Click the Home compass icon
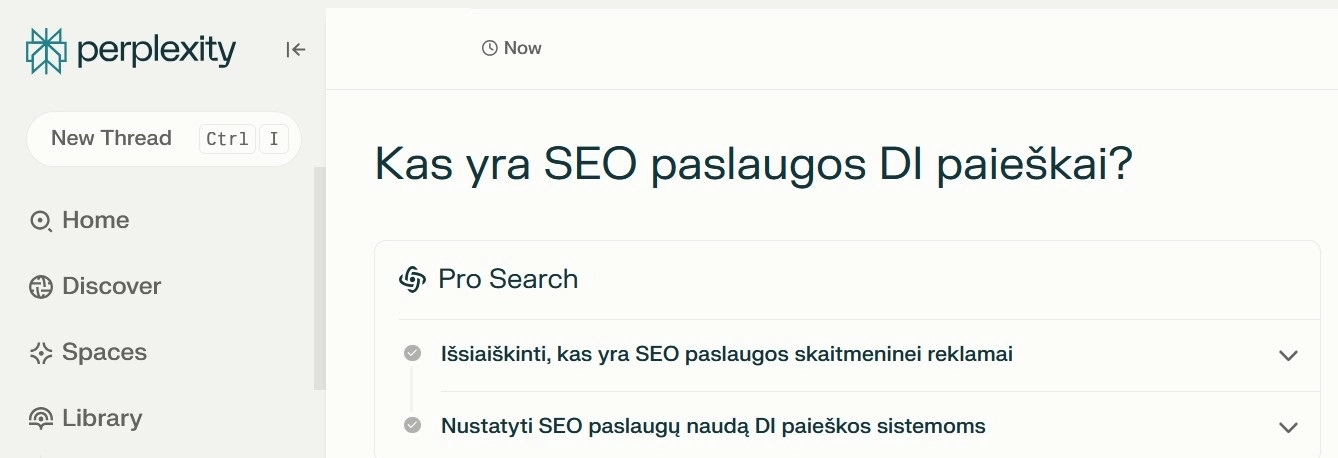This screenshot has width=1338, height=458. (x=41, y=221)
